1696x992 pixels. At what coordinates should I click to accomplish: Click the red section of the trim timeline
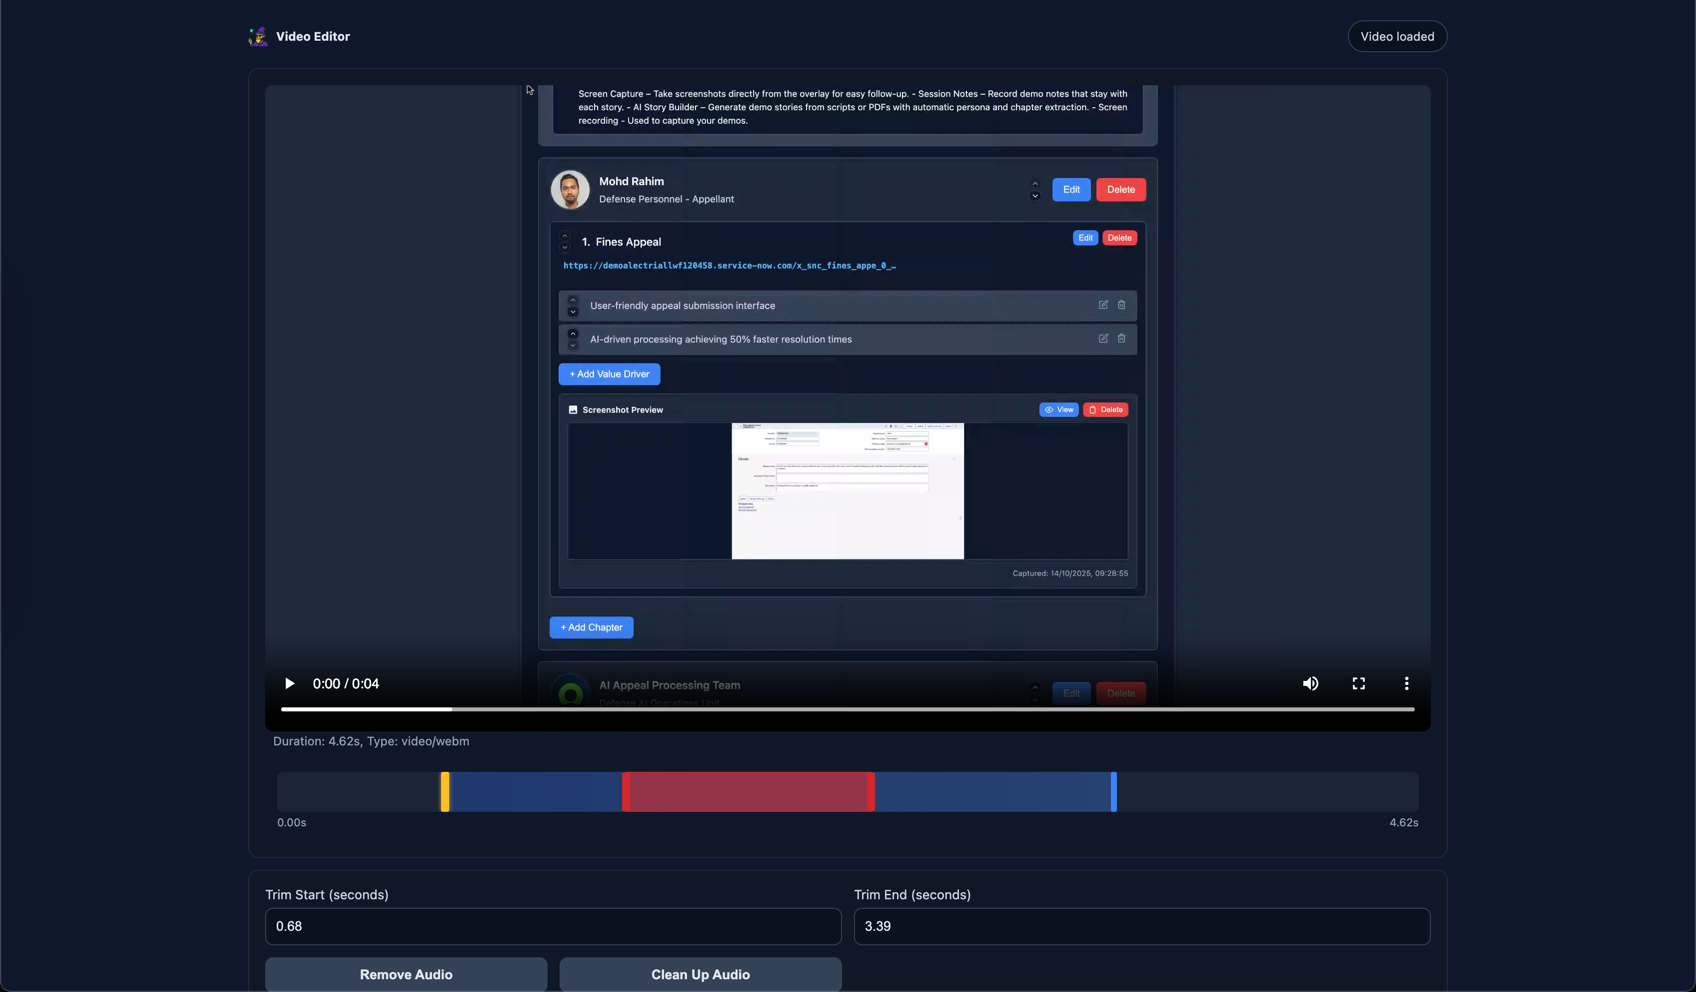748,791
